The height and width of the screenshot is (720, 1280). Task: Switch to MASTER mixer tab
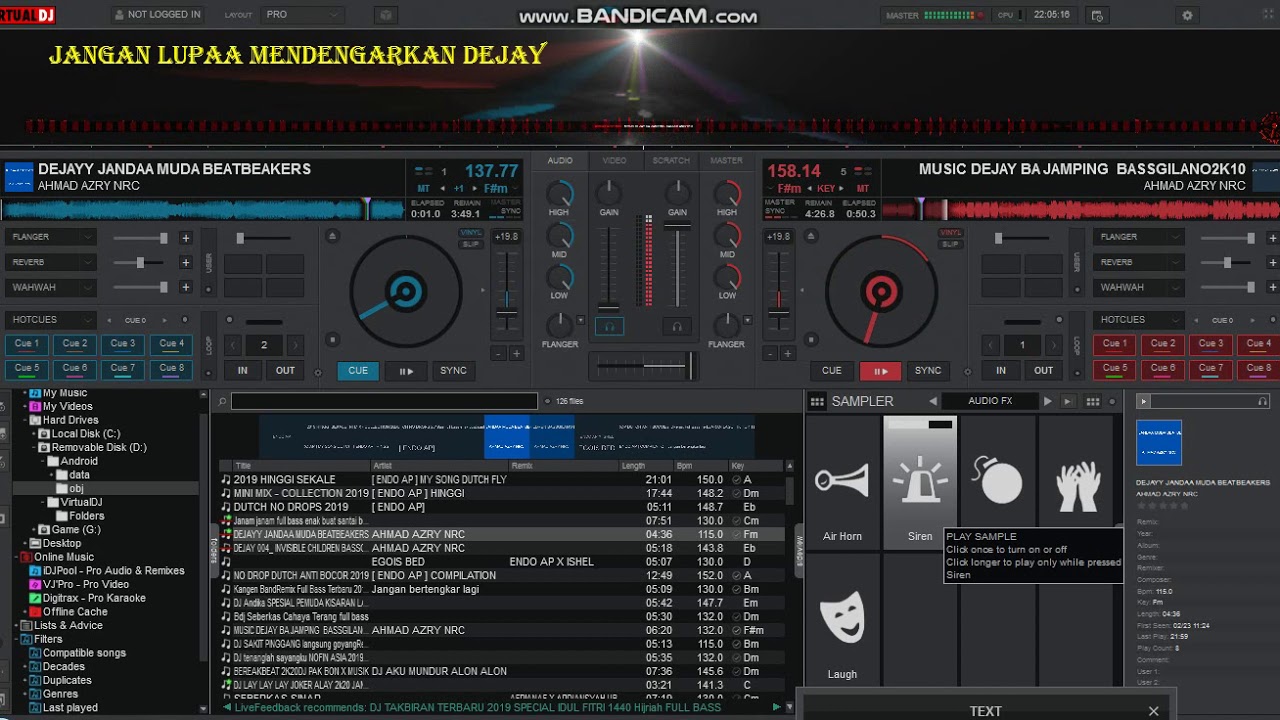pyautogui.click(x=726, y=160)
